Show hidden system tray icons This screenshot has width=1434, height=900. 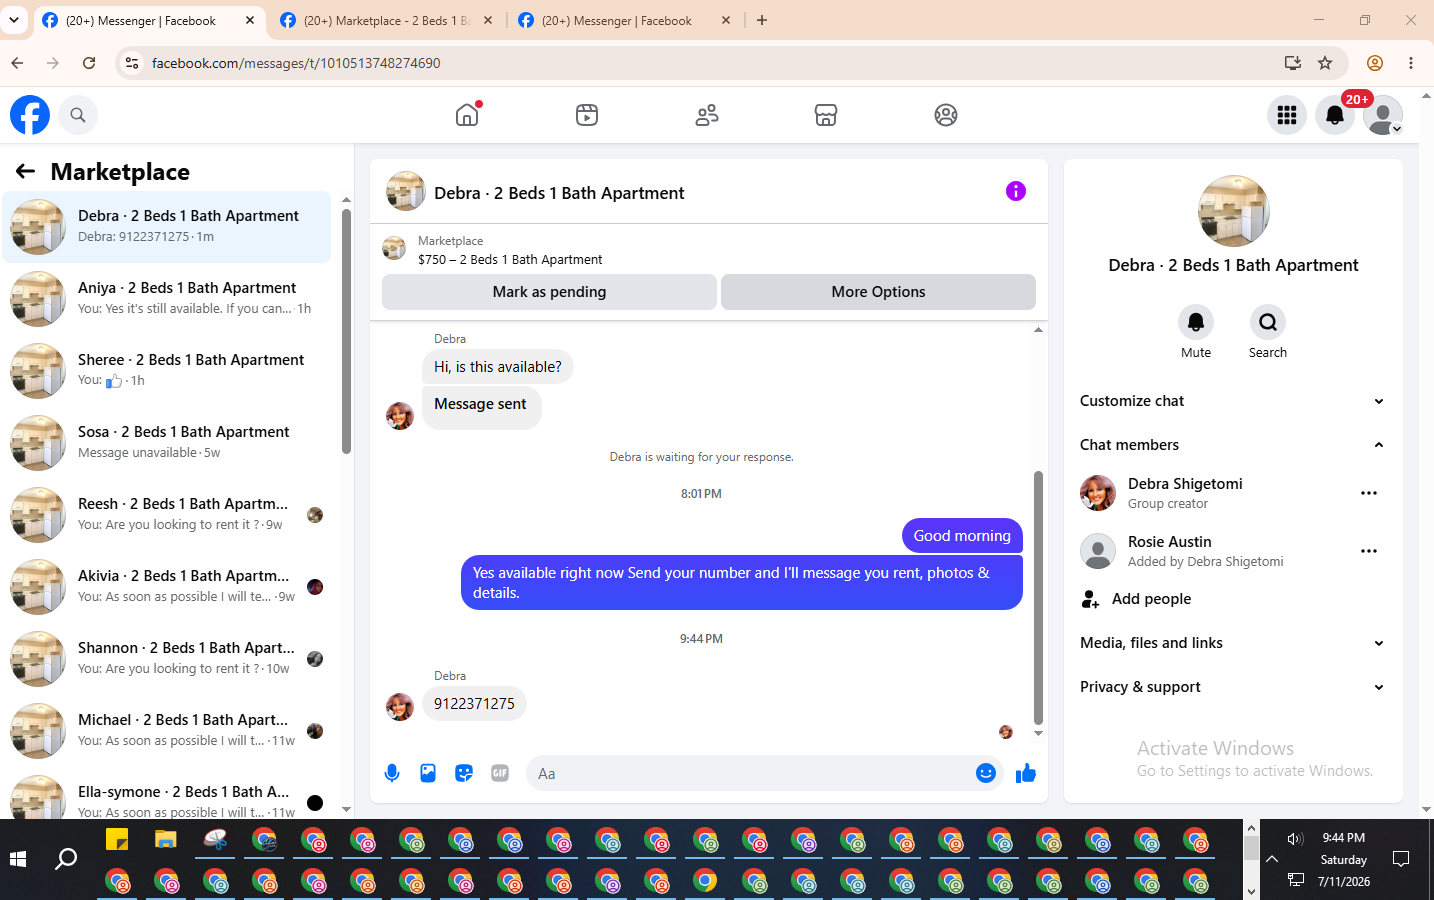(x=1272, y=859)
